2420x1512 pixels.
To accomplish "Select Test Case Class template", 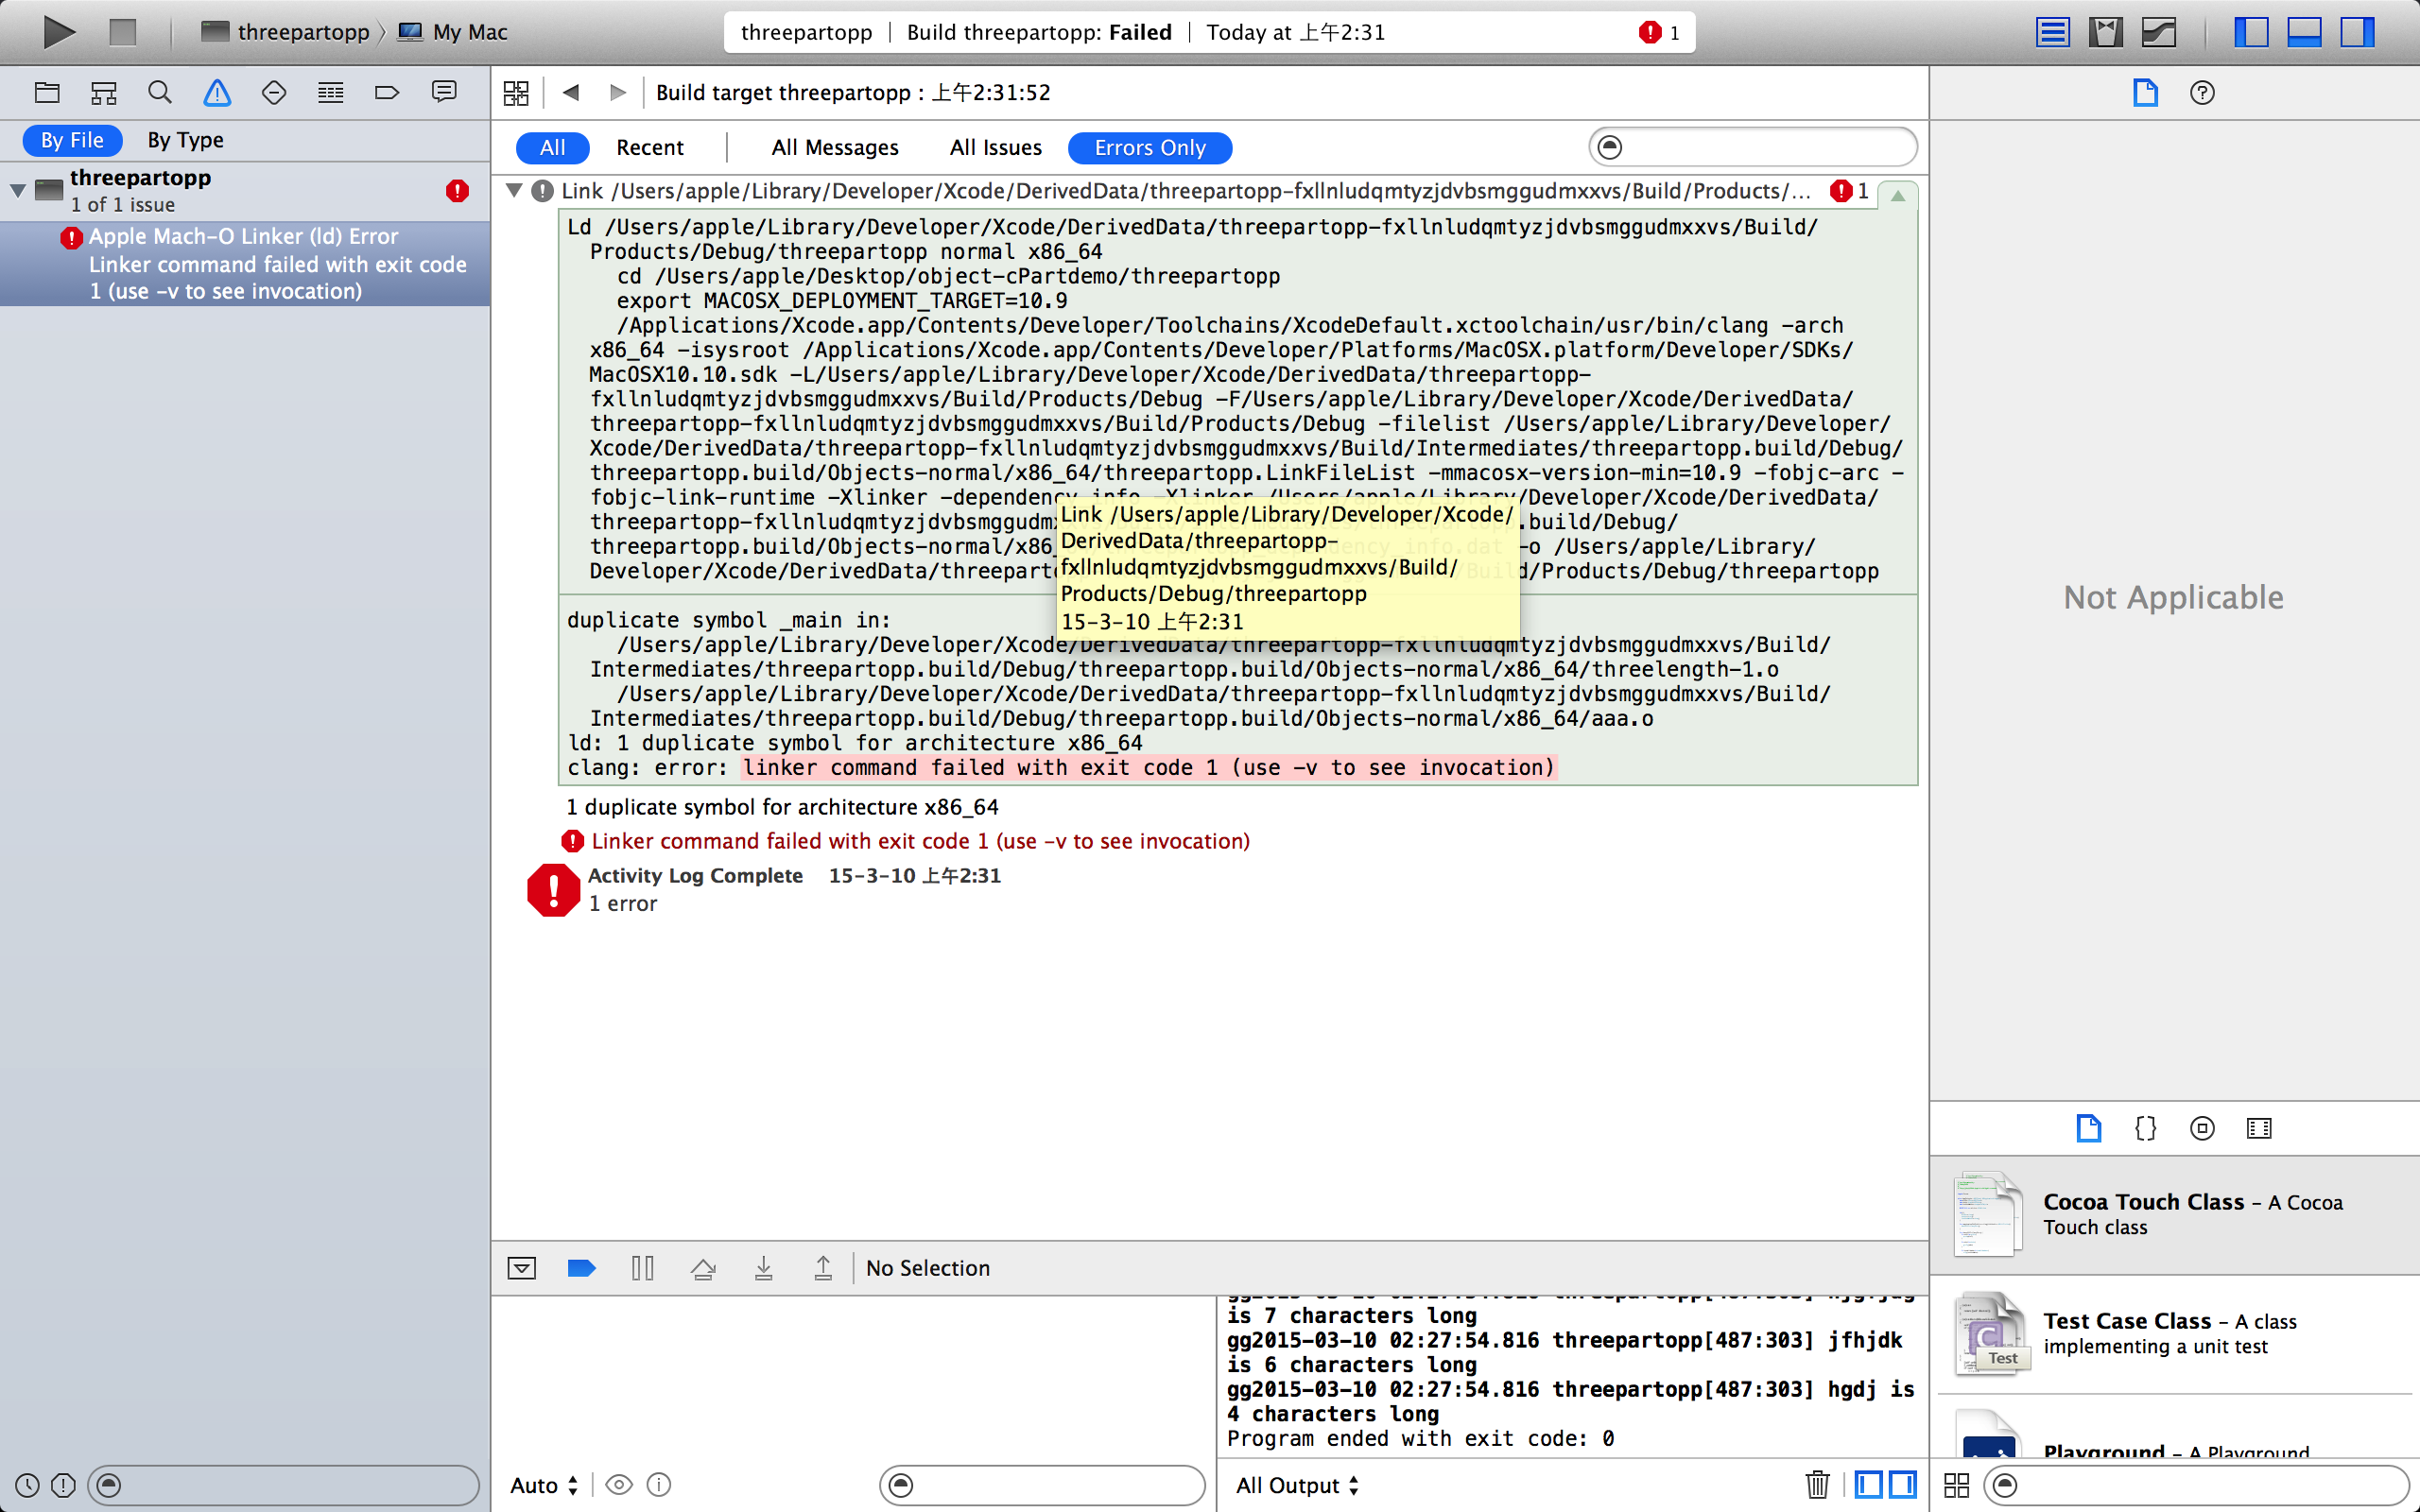I will tap(2175, 1334).
